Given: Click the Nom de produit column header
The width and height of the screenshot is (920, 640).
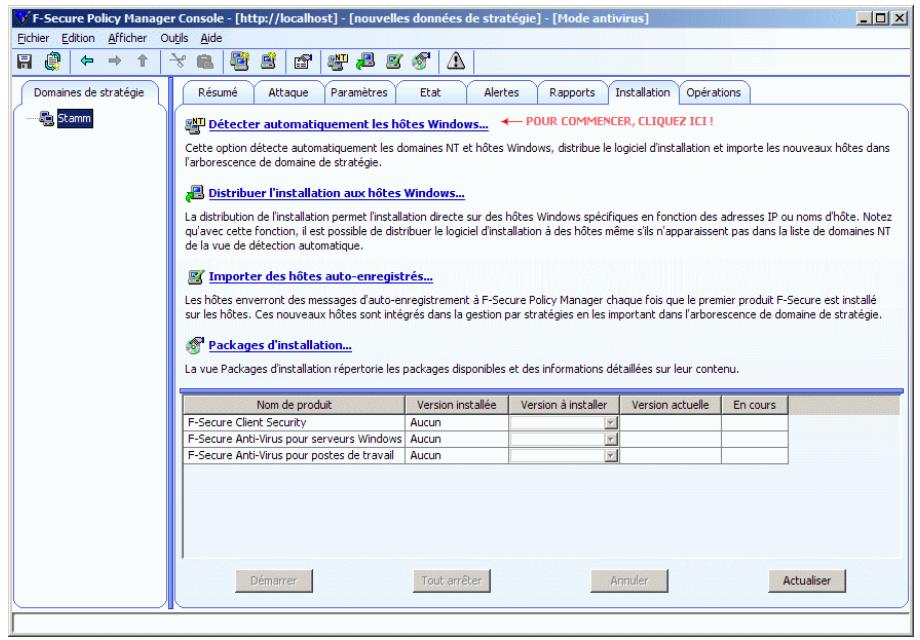Looking at the screenshot, I should [294, 405].
